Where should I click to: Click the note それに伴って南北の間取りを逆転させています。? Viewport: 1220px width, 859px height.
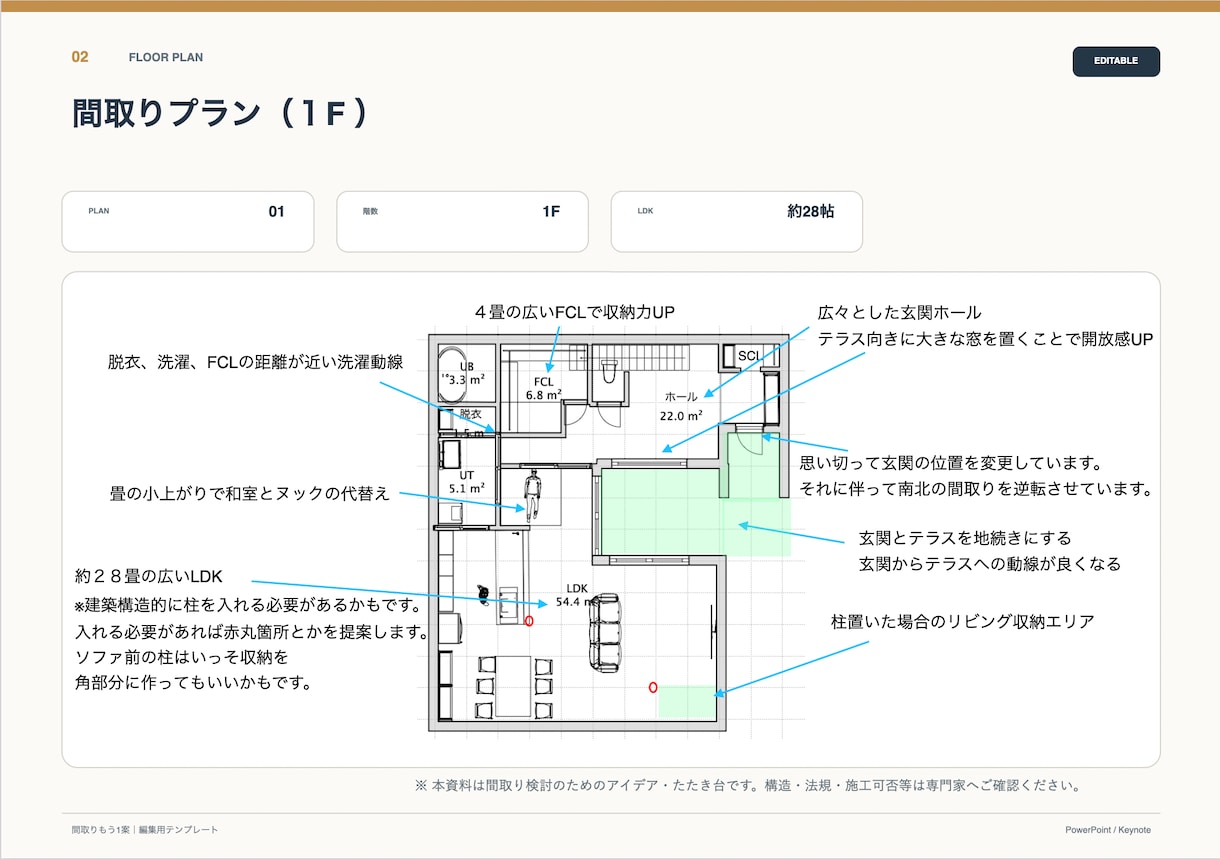click(x=977, y=489)
